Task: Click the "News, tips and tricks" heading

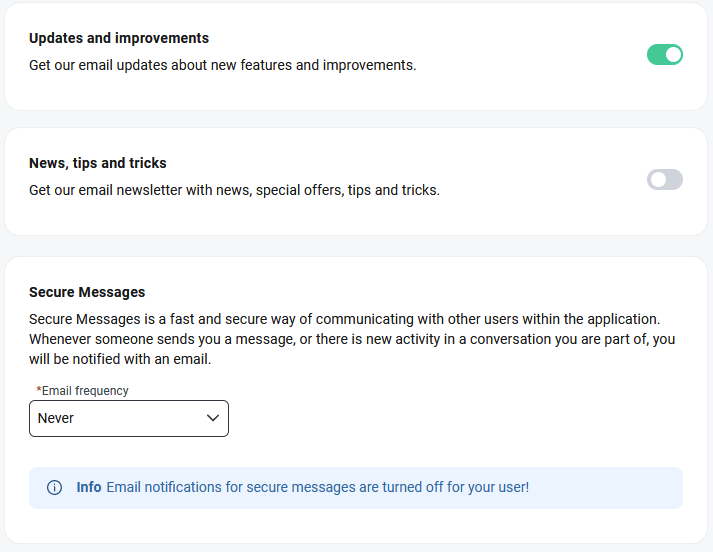Action: click(x=98, y=163)
